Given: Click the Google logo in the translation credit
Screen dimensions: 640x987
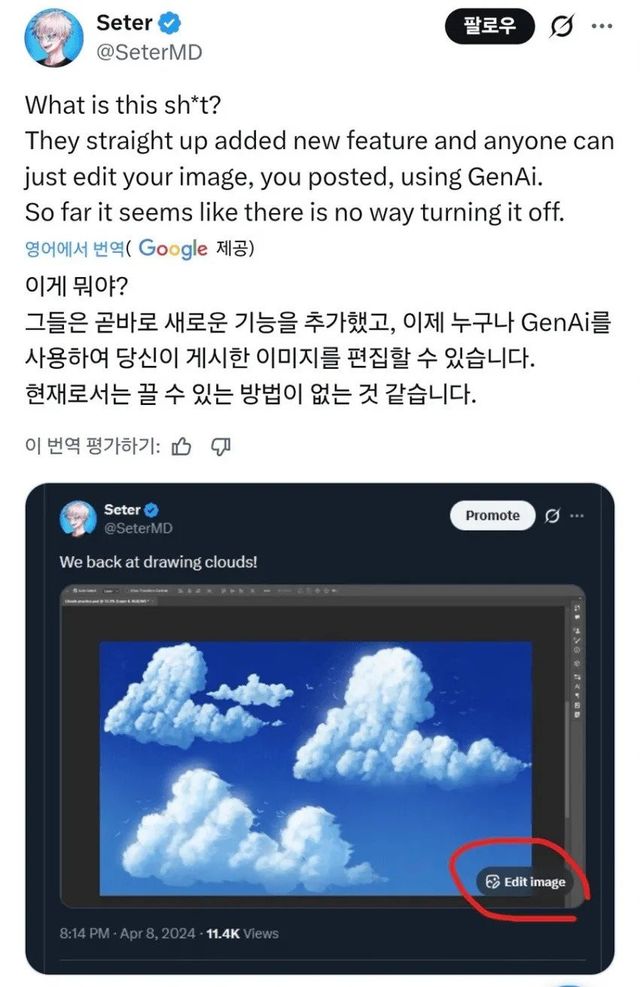Looking at the screenshot, I should click(173, 248).
